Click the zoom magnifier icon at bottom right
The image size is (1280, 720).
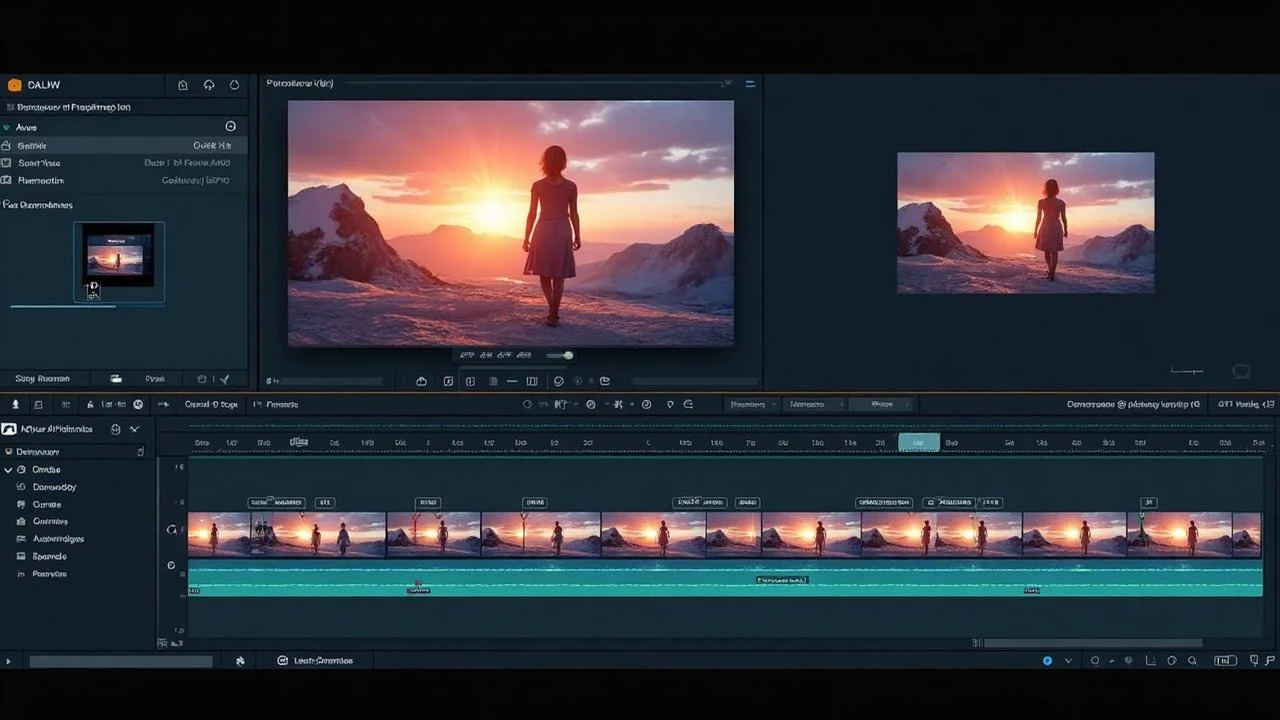tap(1193, 661)
